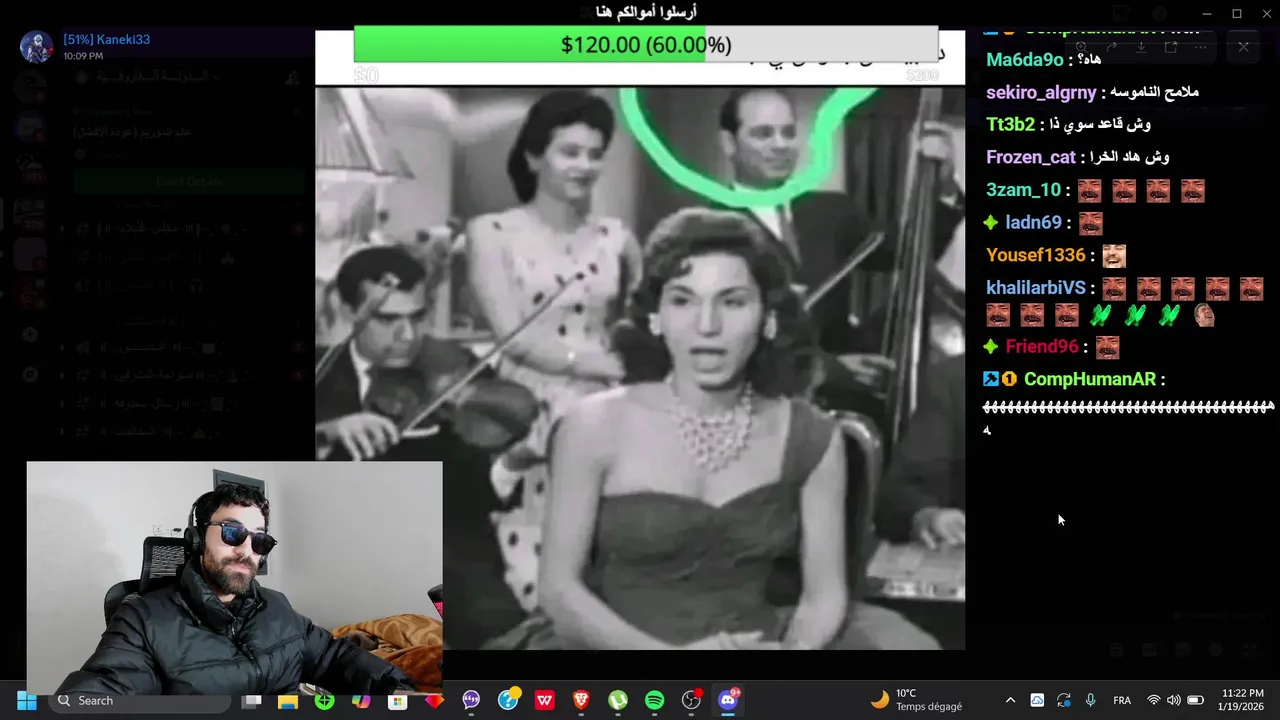Open the Windows Start menu

pos(27,701)
